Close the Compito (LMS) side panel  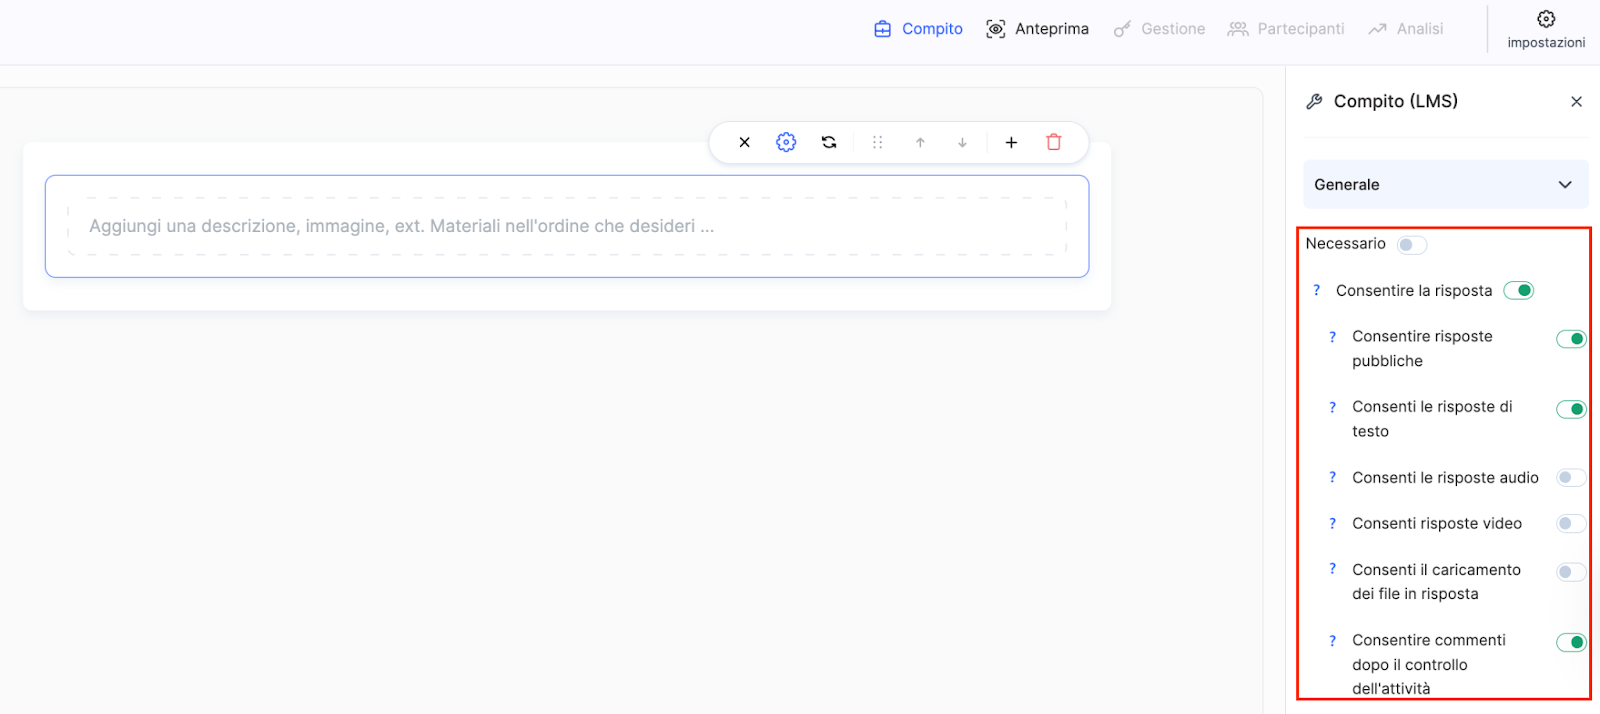tap(1576, 101)
